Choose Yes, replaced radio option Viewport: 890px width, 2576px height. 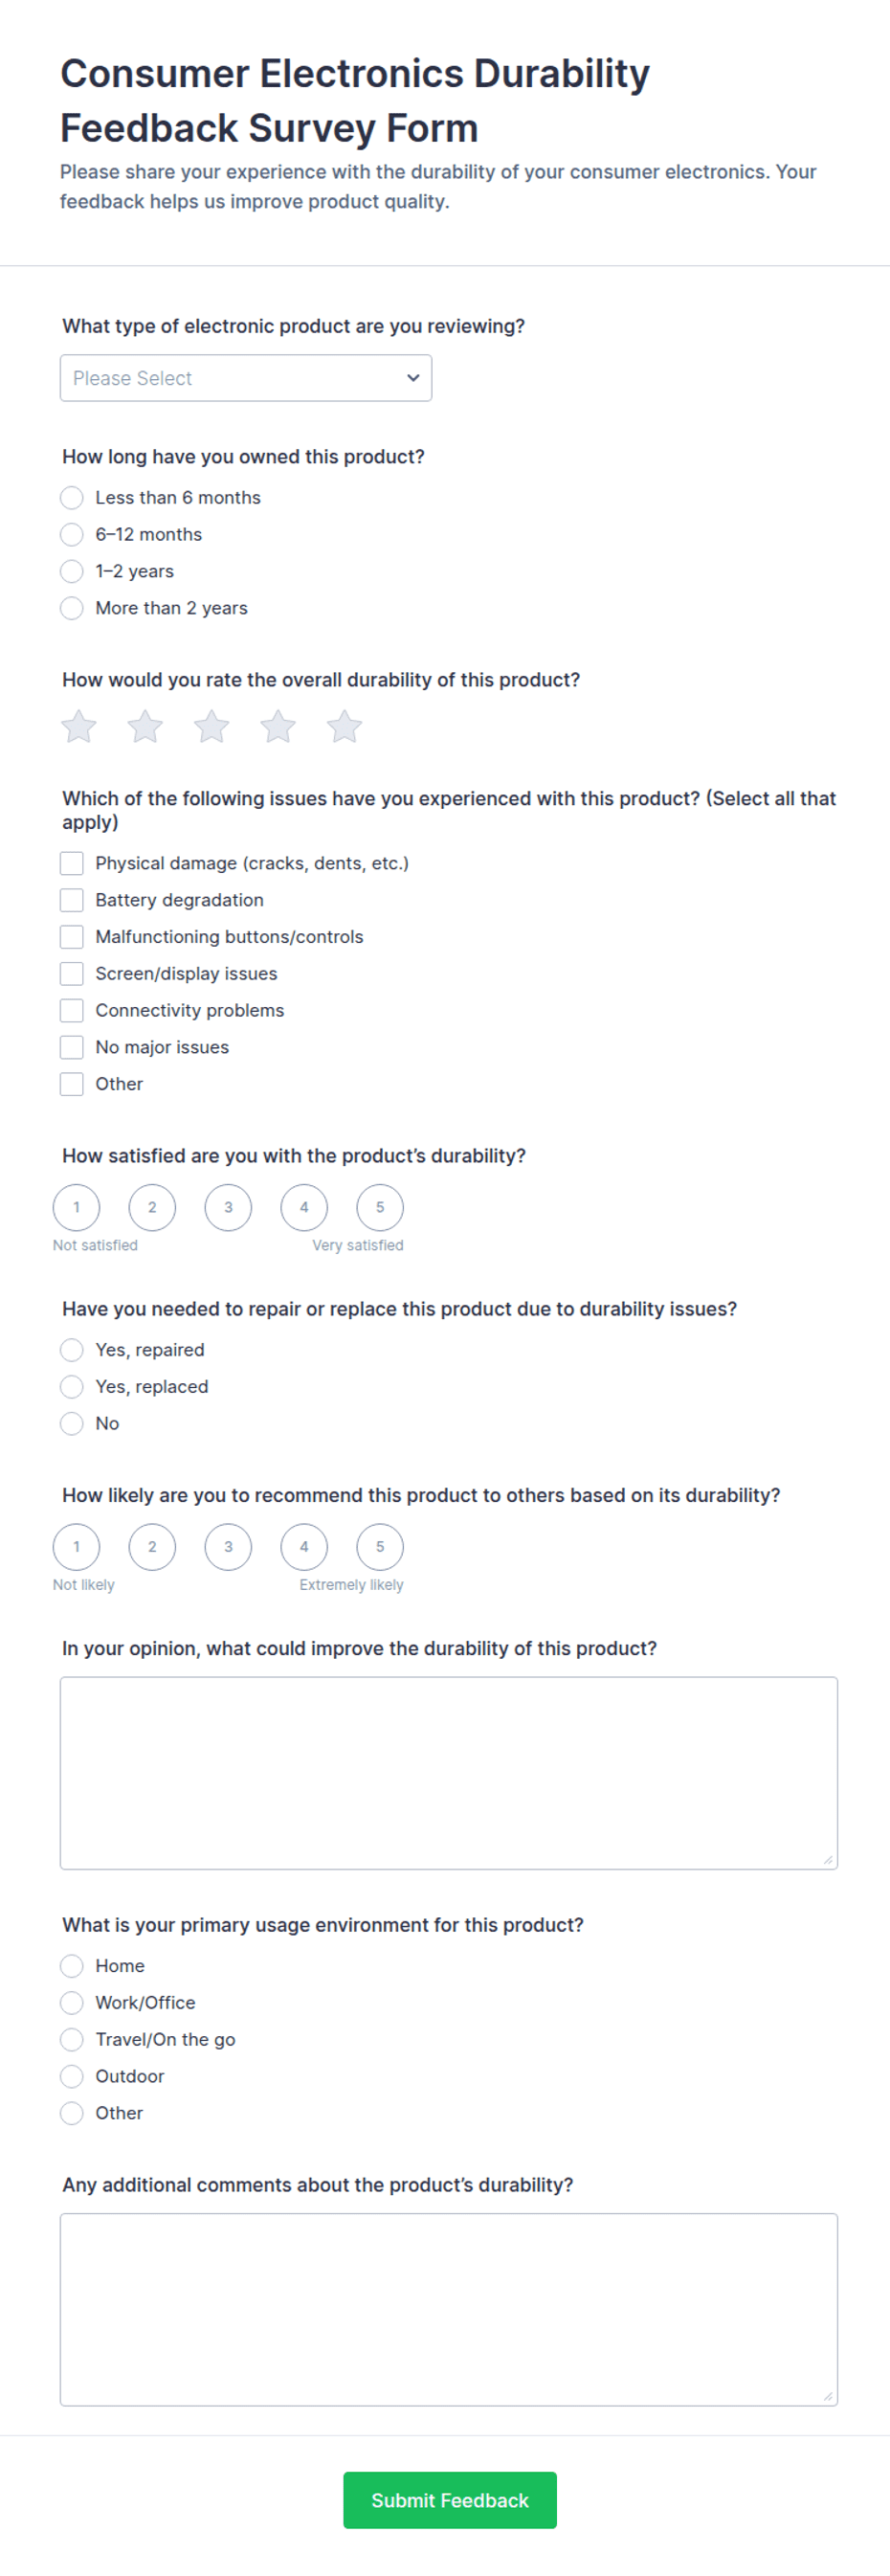click(72, 1386)
